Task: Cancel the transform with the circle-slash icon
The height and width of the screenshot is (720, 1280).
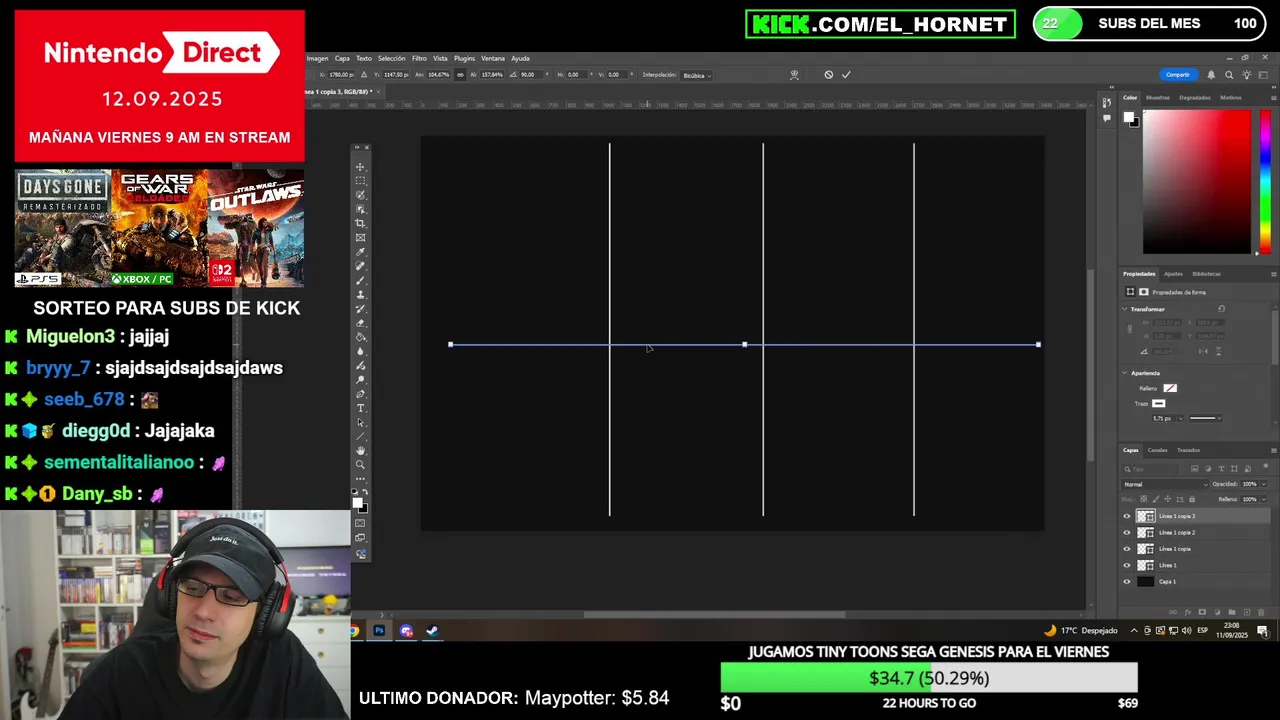Action: coord(828,75)
